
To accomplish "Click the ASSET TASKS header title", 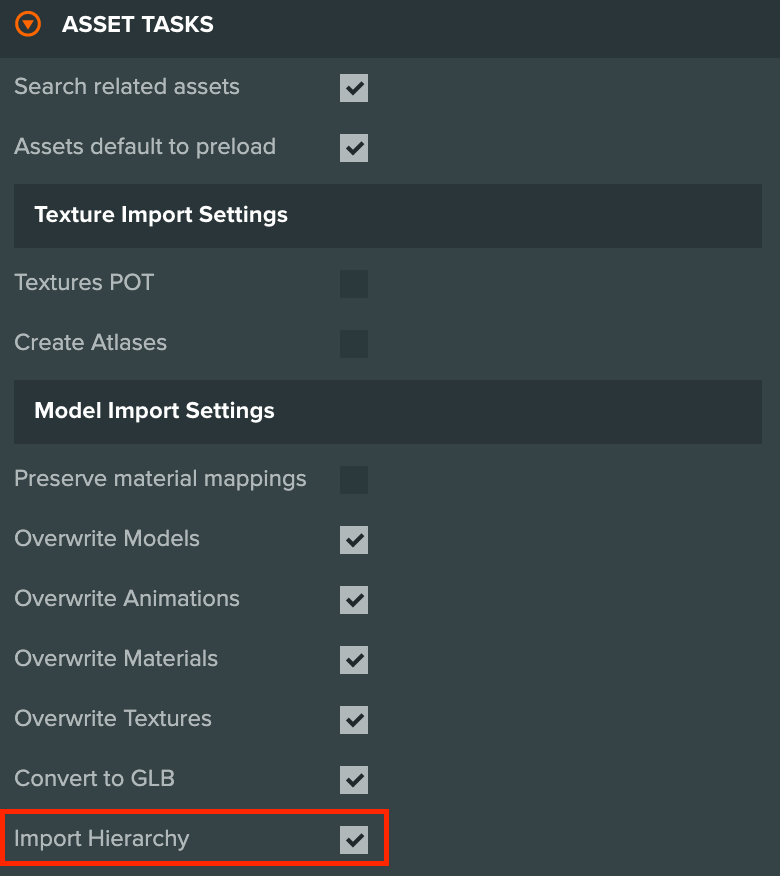I will coord(137,25).
